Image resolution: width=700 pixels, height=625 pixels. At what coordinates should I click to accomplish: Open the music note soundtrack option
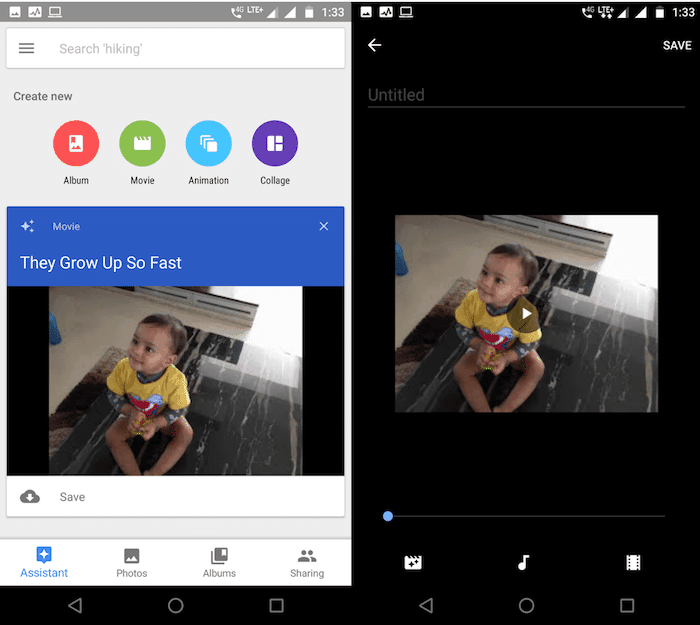pos(523,562)
